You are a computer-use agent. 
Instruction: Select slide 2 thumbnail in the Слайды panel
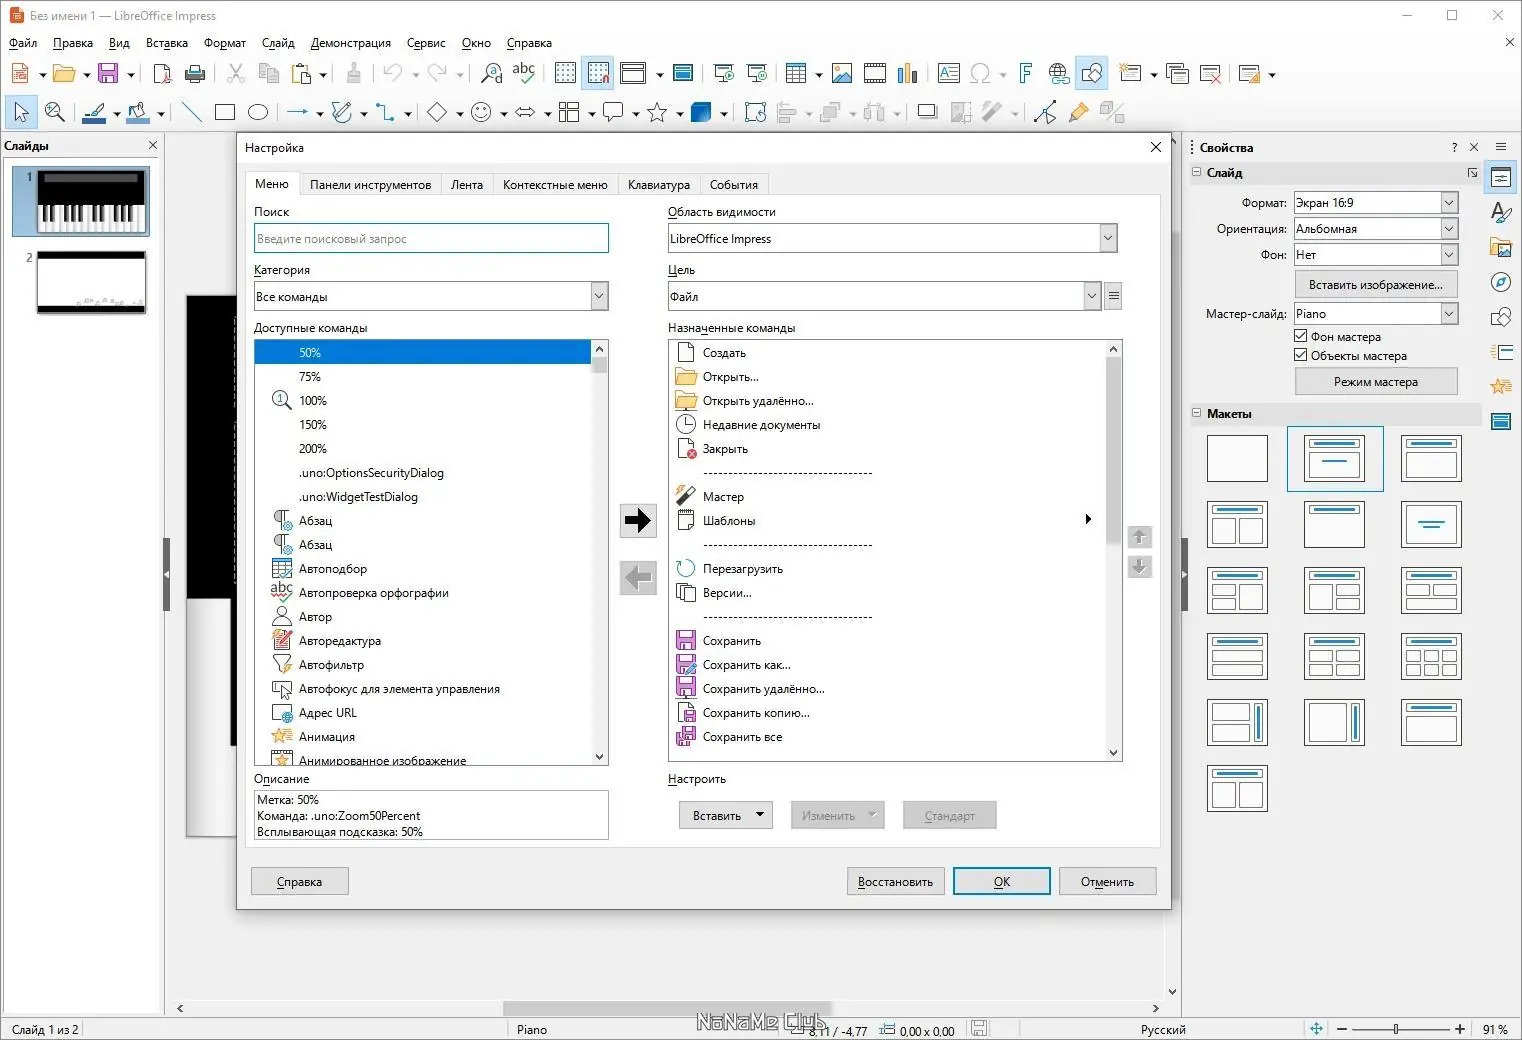[x=91, y=283]
